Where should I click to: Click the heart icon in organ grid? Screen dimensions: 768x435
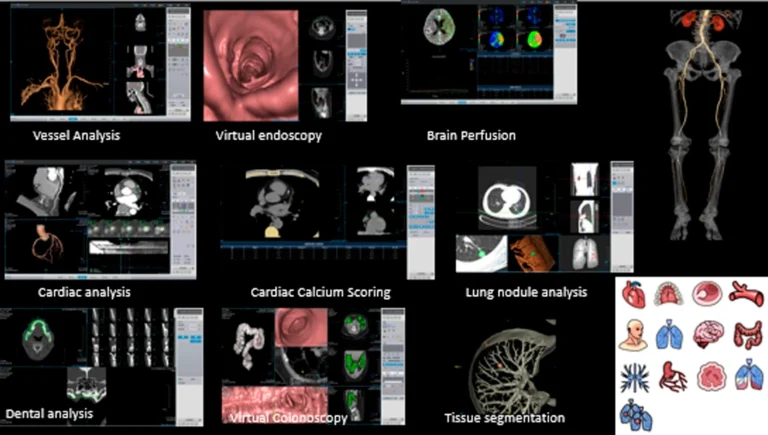point(635,294)
